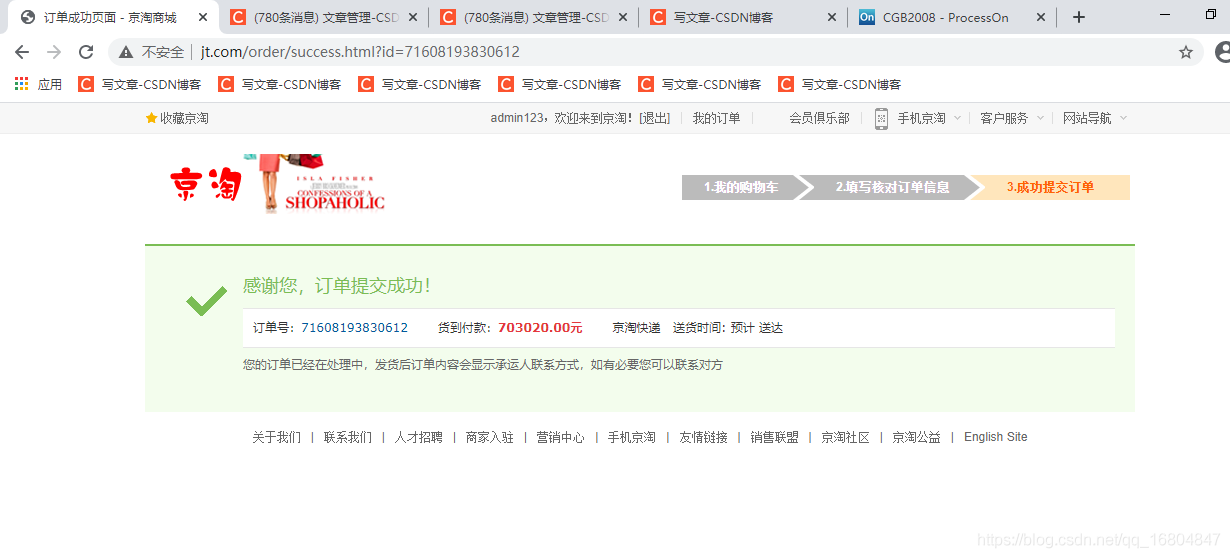Viewport: 1230px width, 558px height.
Task: Close the first 文章管理-CSDN tab
Action: 413,17
